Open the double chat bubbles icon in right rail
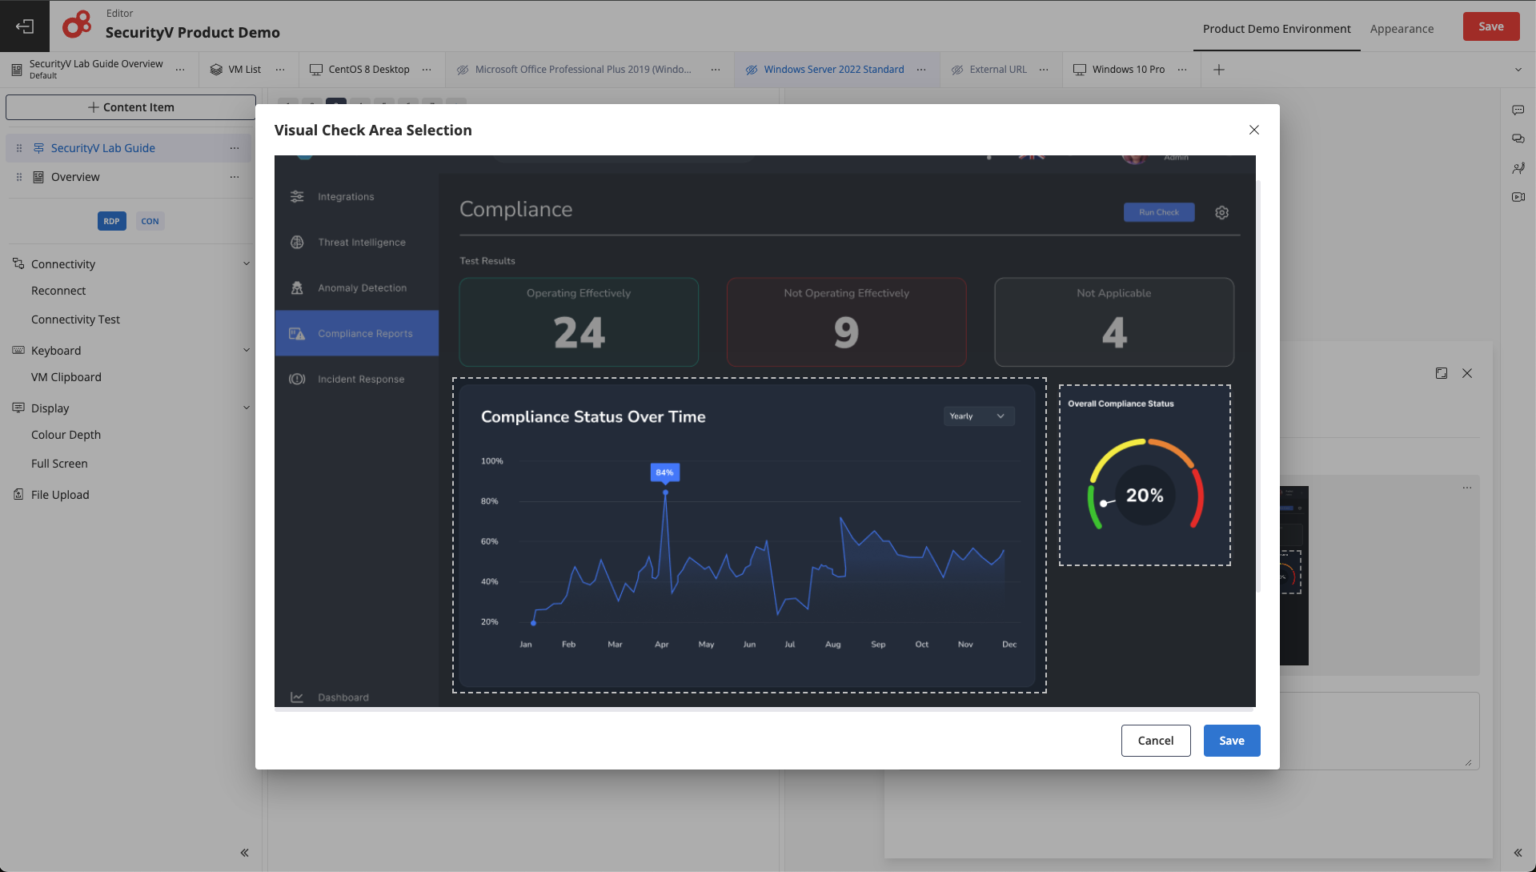Image resolution: width=1536 pixels, height=872 pixels. (1518, 139)
